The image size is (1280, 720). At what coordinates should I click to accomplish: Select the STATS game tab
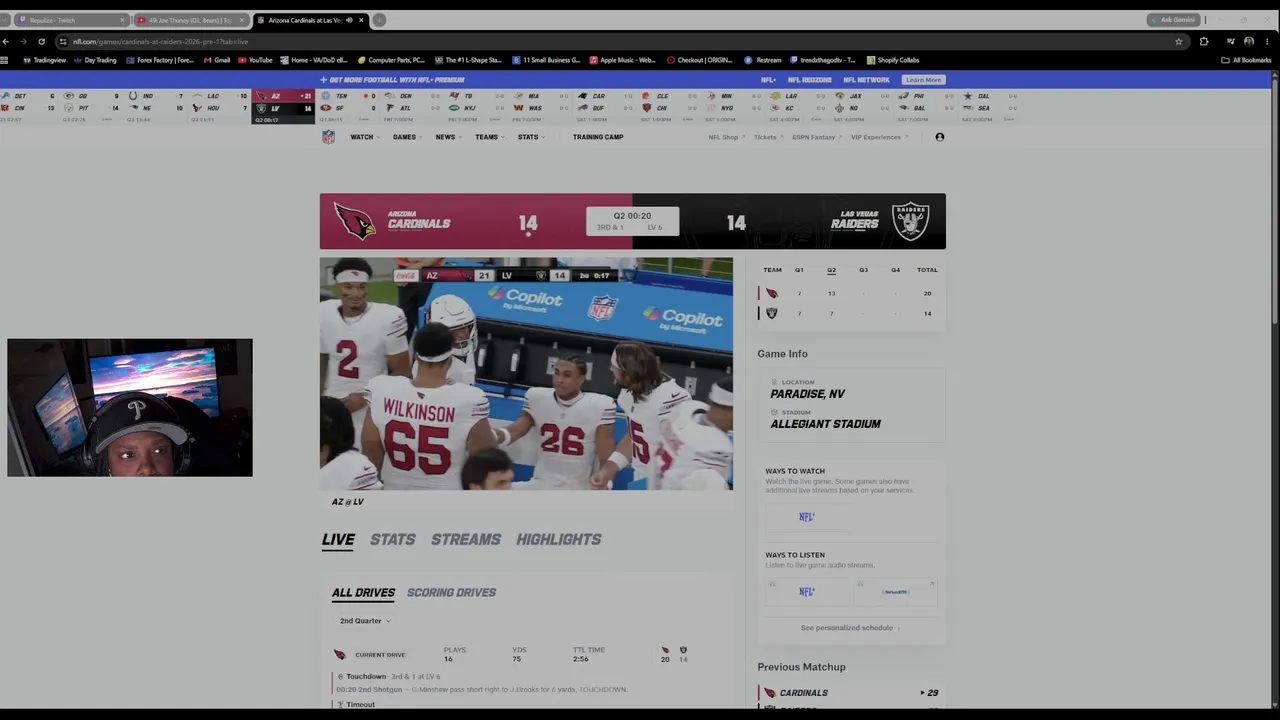pos(393,539)
